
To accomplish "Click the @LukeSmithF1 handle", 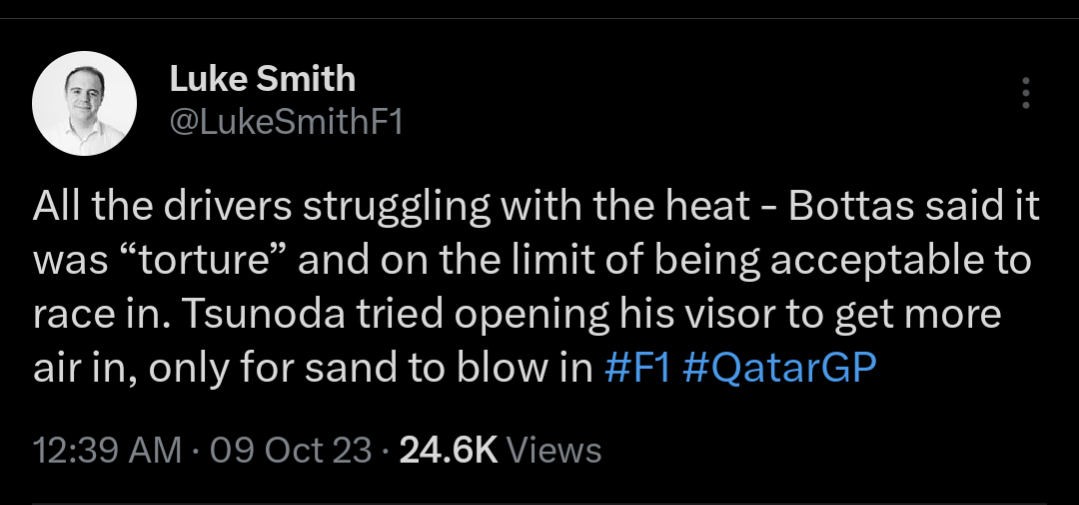I will click(x=285, y=123).
